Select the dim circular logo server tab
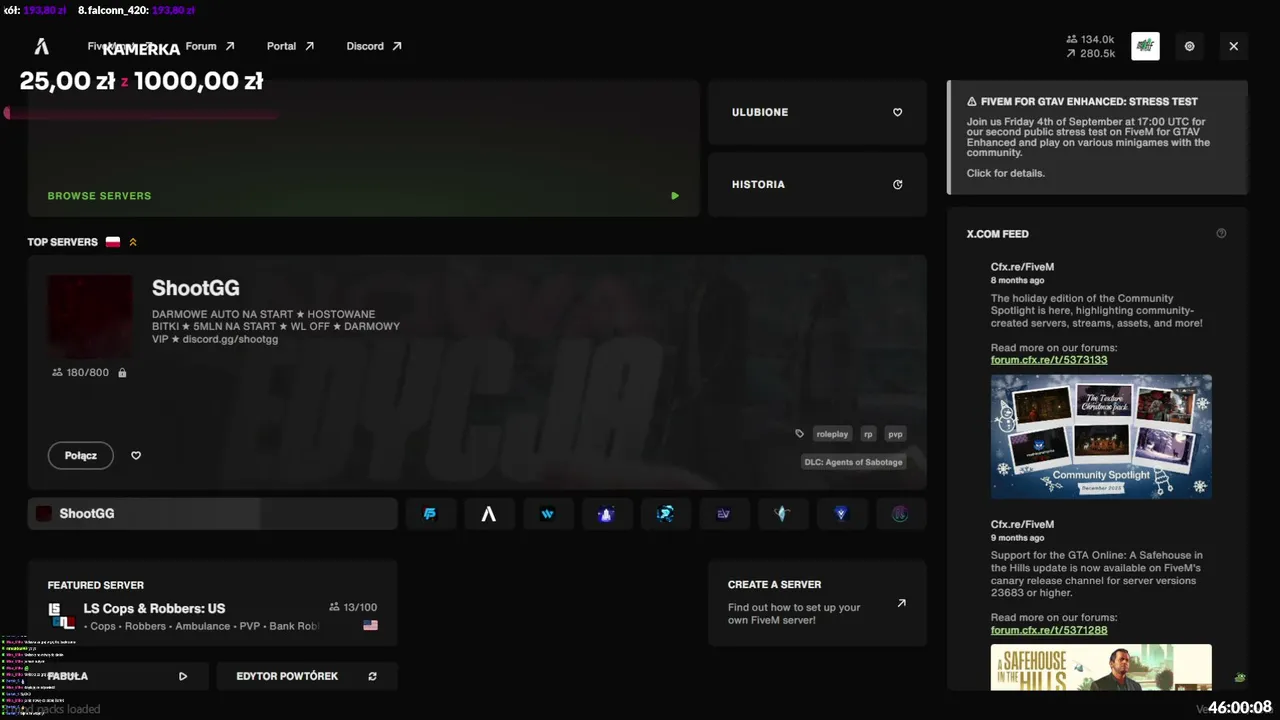1280x720 pixels. 900,514
